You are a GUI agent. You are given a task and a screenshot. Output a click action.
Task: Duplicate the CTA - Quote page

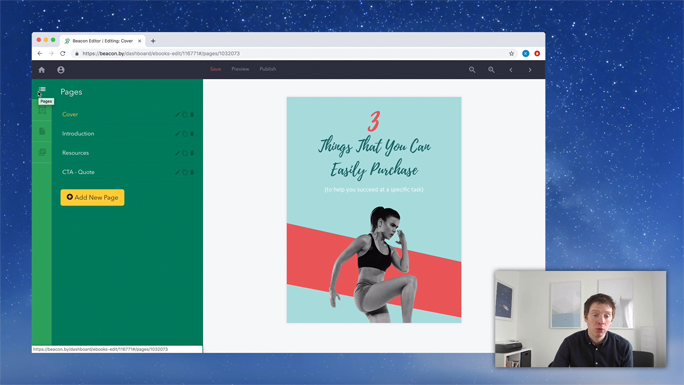pos(185,172)
